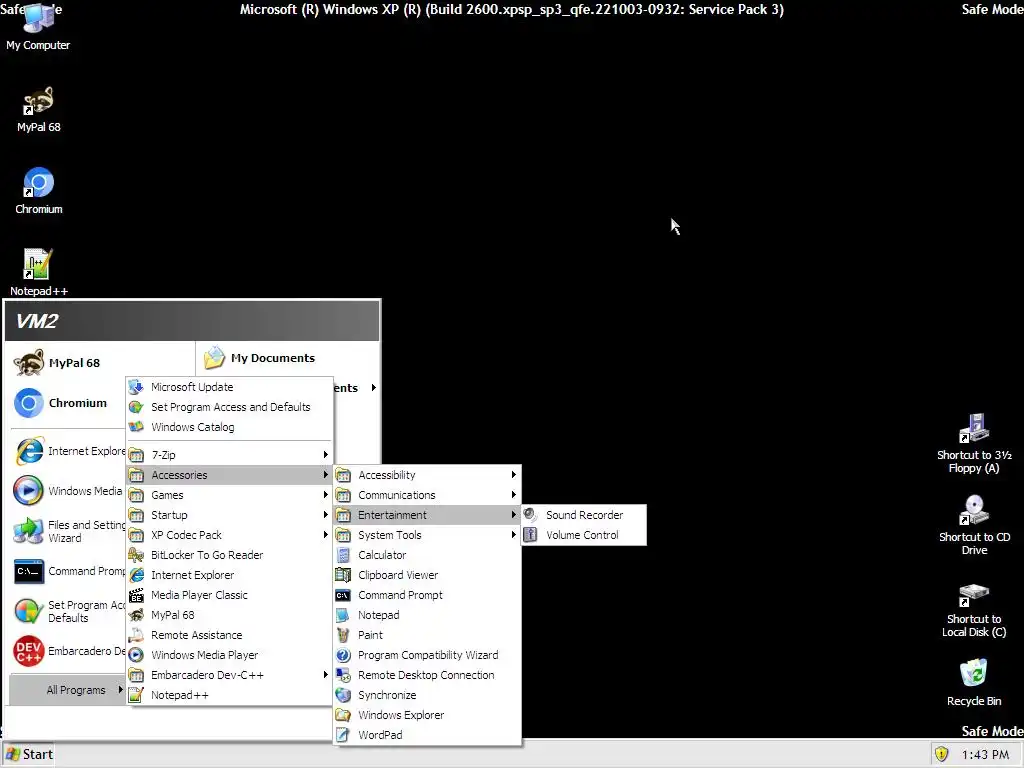This screenshot has height=768, width=1024.
Task: Expand the Embarcadero Dev-C++ folder submenu arrow
Action: [325, 675]
